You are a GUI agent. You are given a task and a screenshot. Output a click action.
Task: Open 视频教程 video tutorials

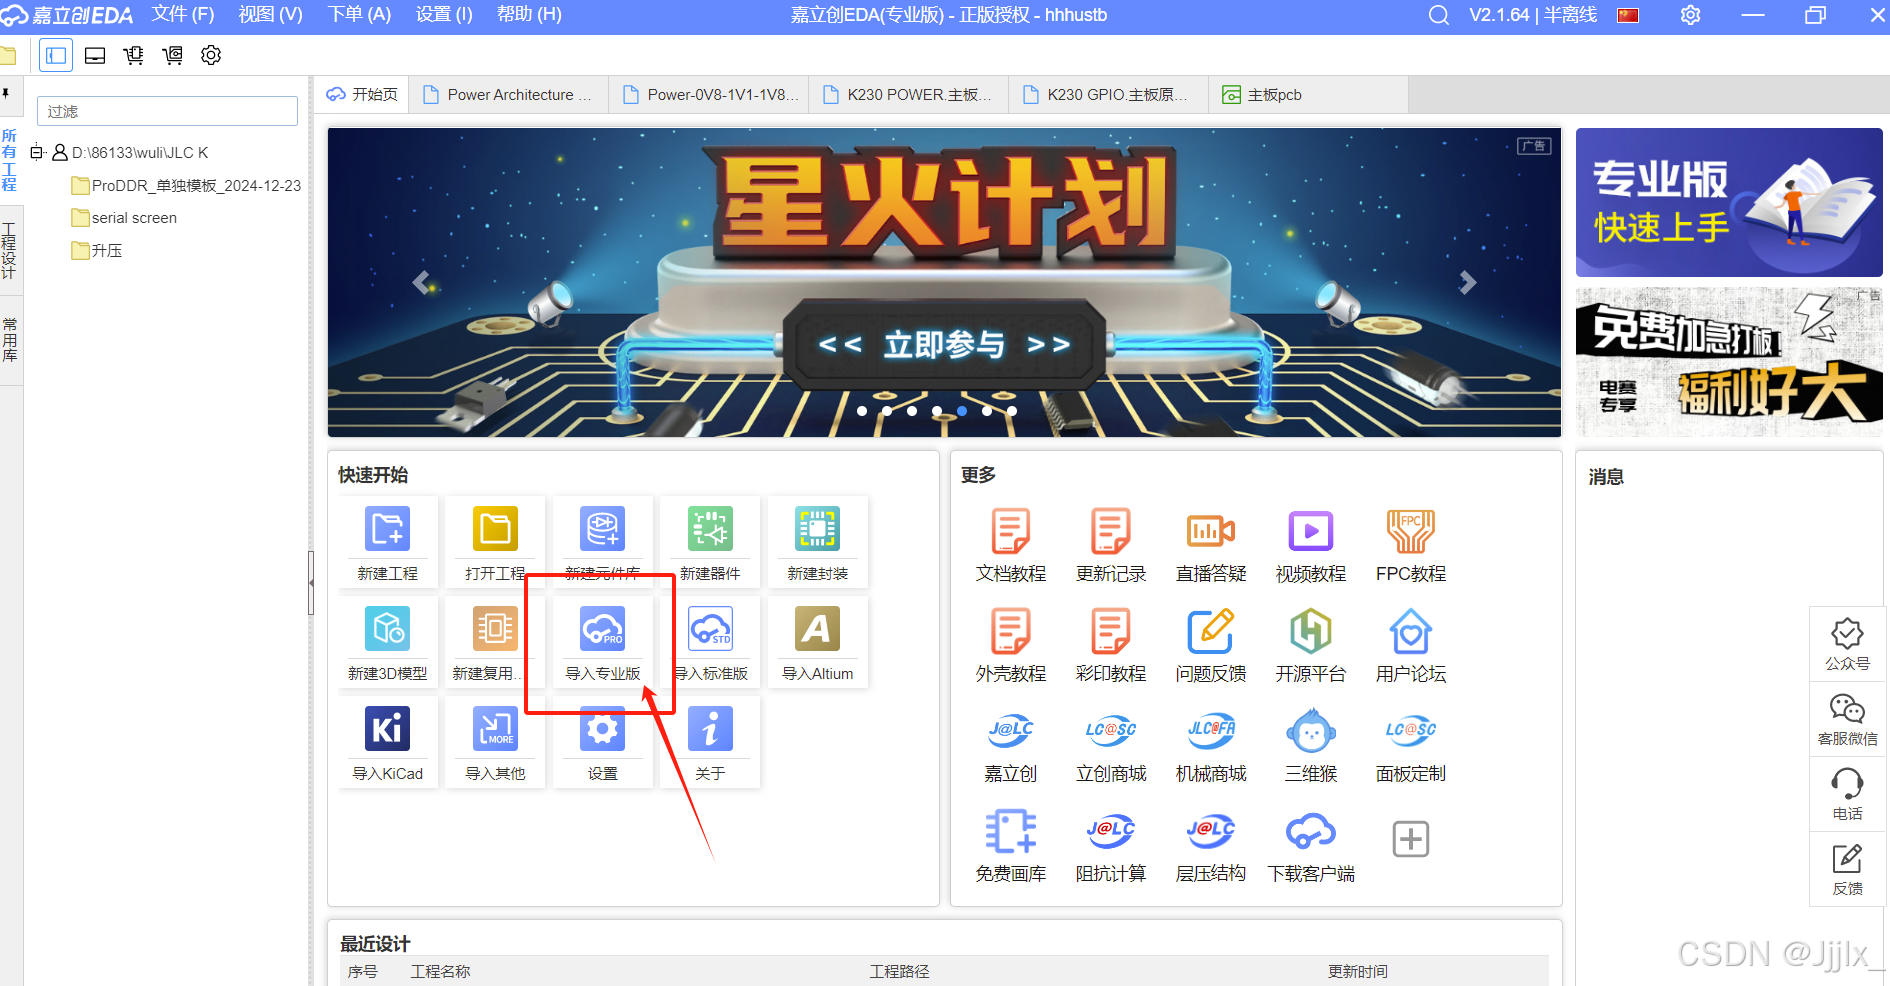1311,531
